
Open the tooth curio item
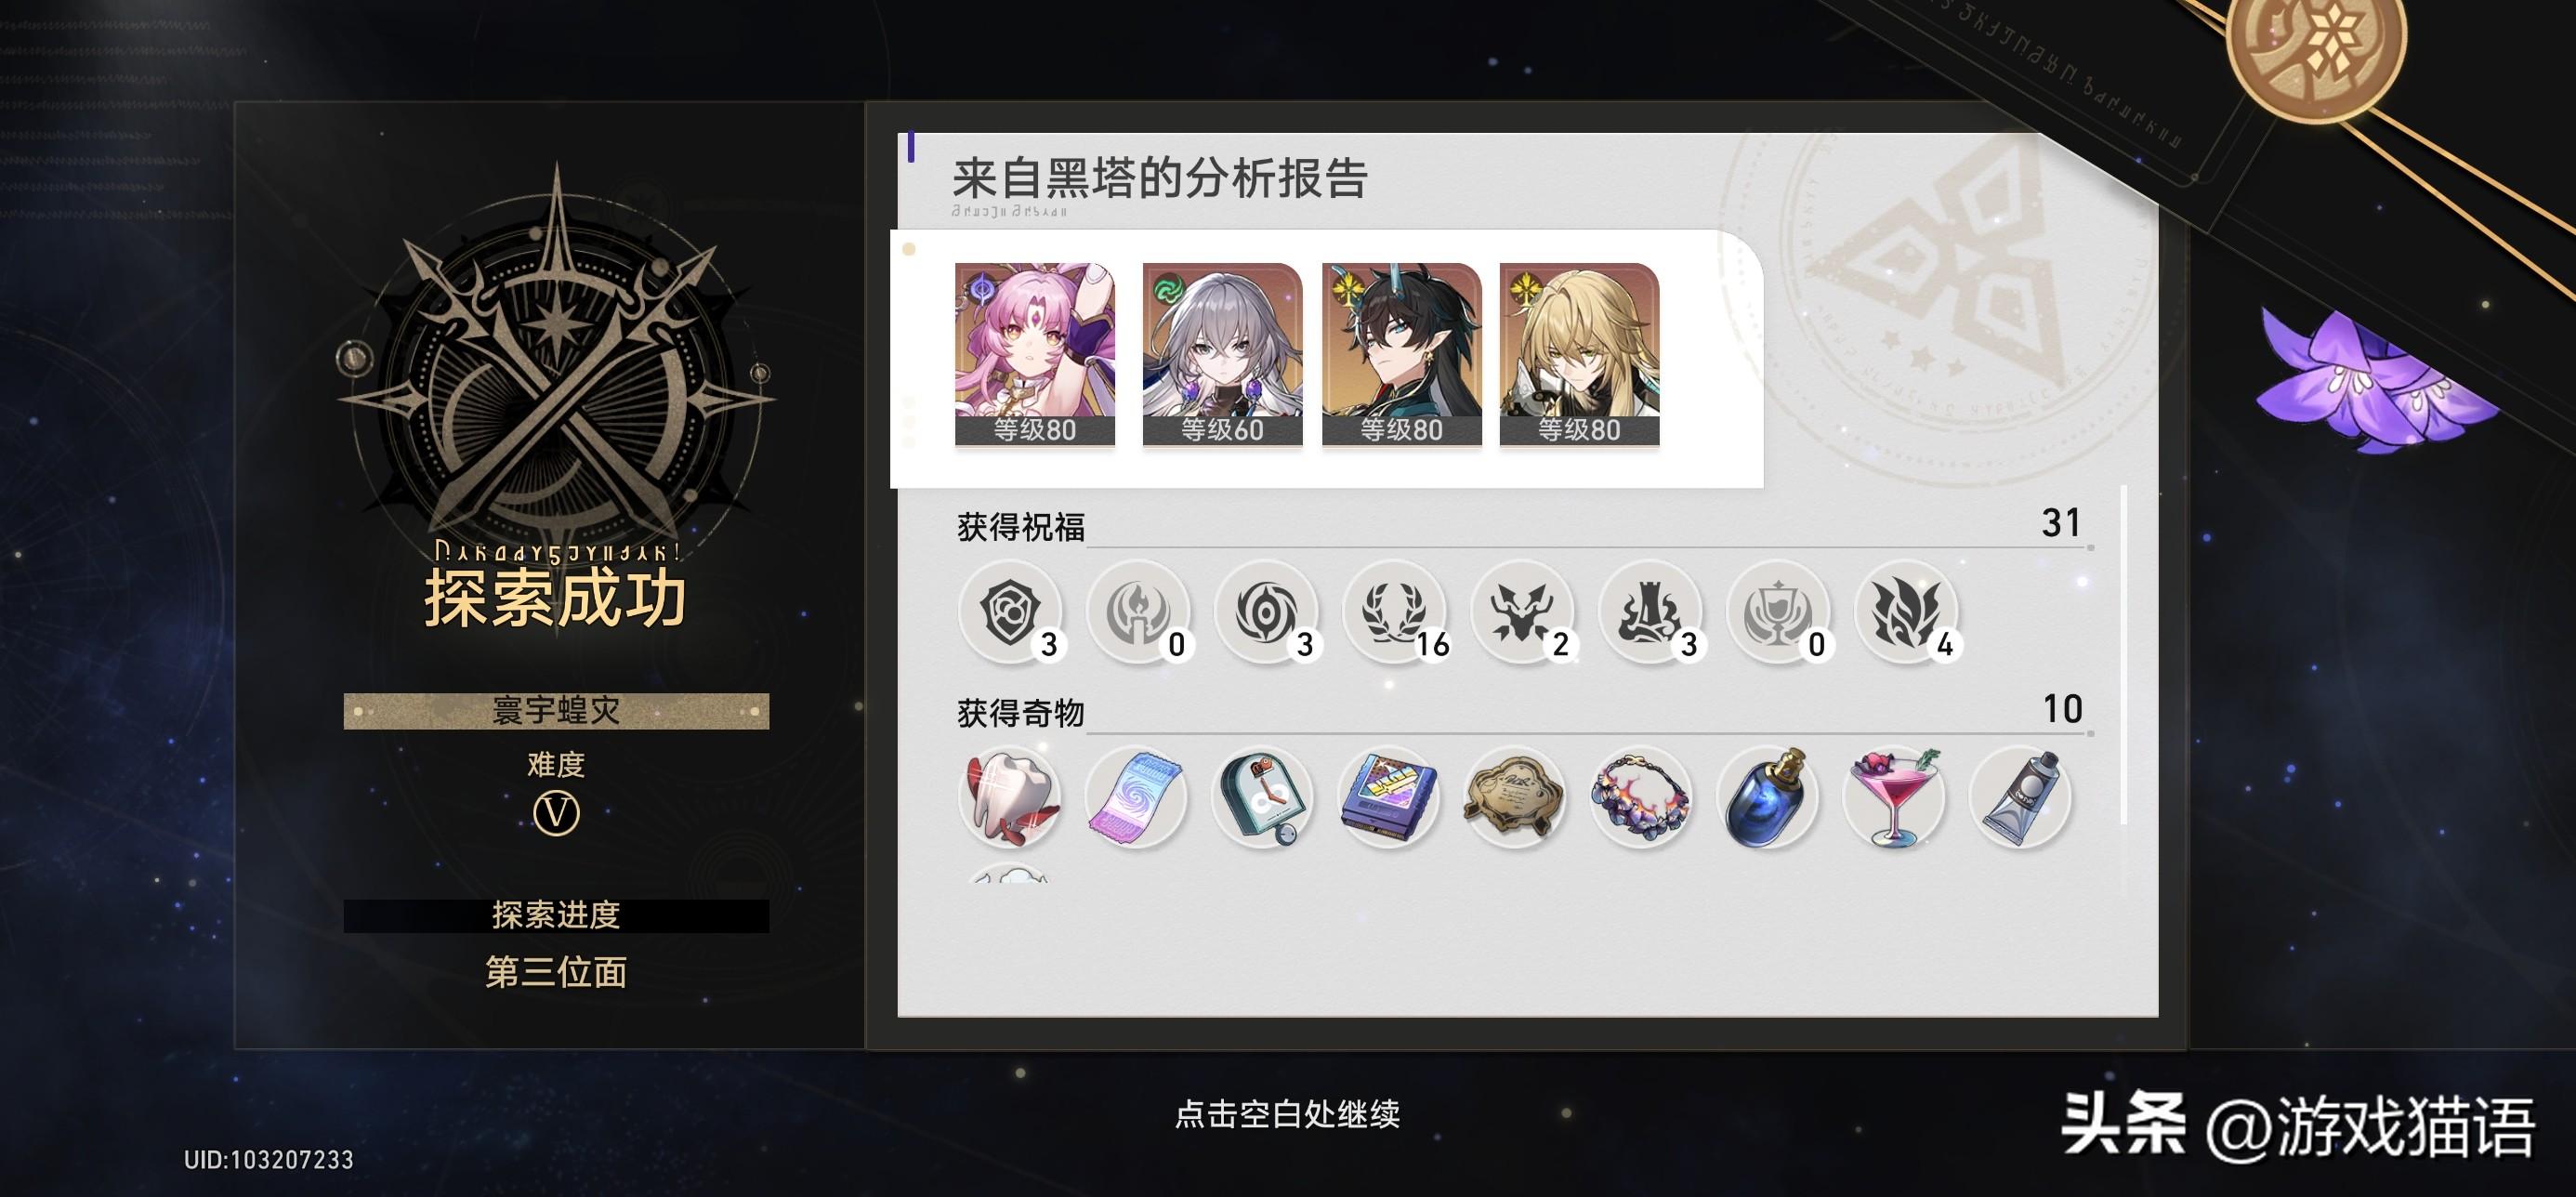coord(1010,797)
